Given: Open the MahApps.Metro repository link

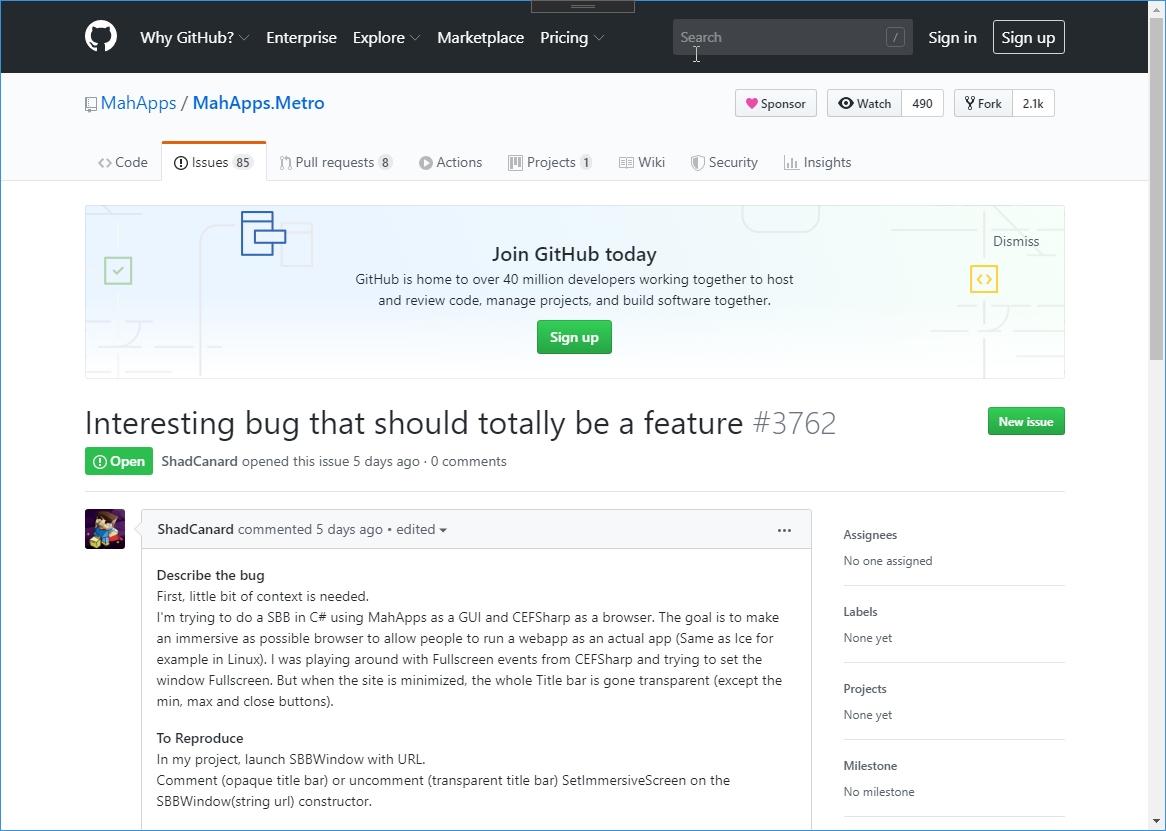Looking at the screenshot, I should (x=258, y=103).
